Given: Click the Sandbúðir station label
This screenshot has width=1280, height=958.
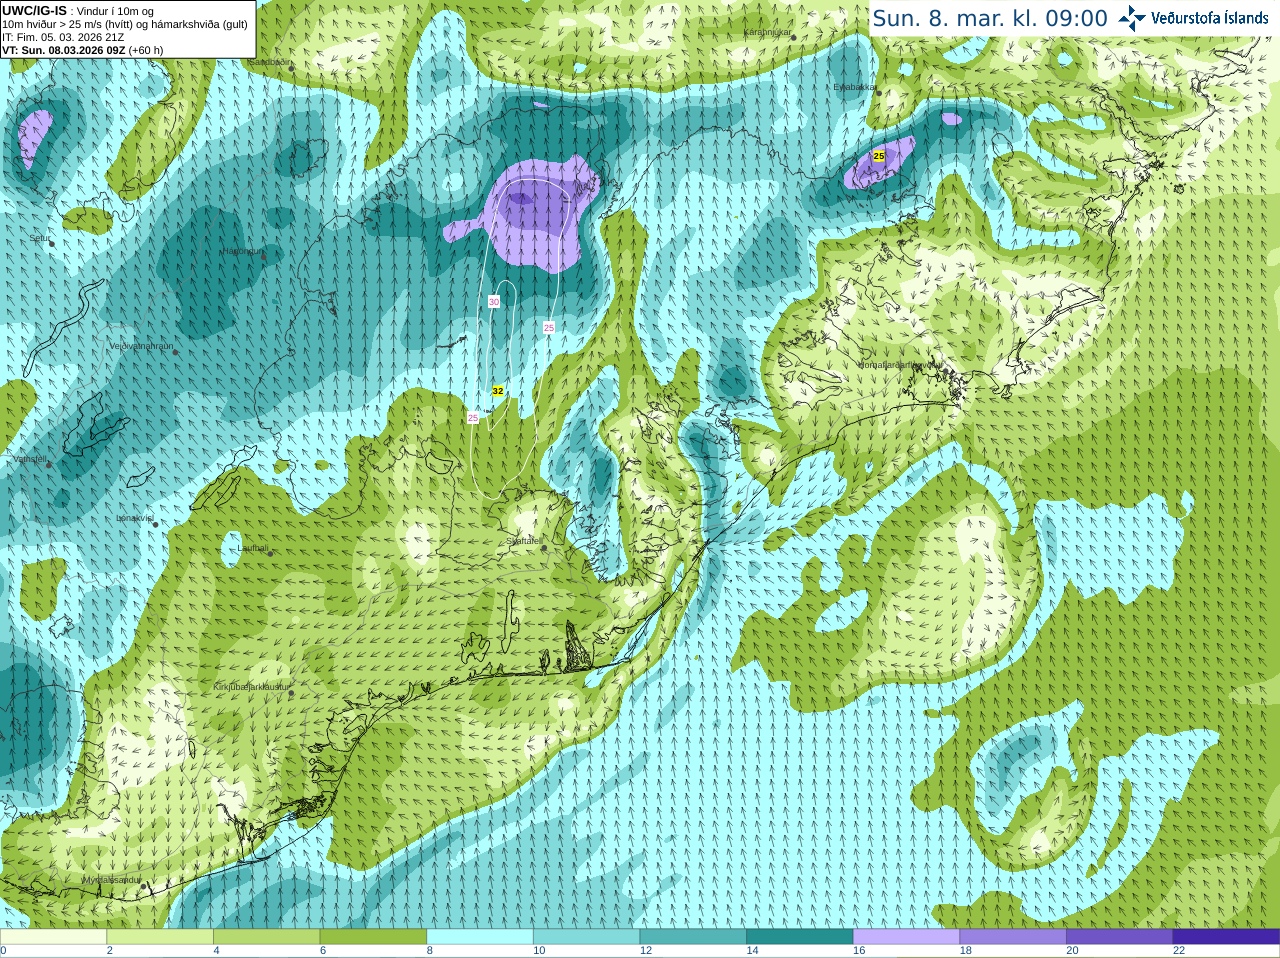Looking at the screenshot, I should (268, 61).
